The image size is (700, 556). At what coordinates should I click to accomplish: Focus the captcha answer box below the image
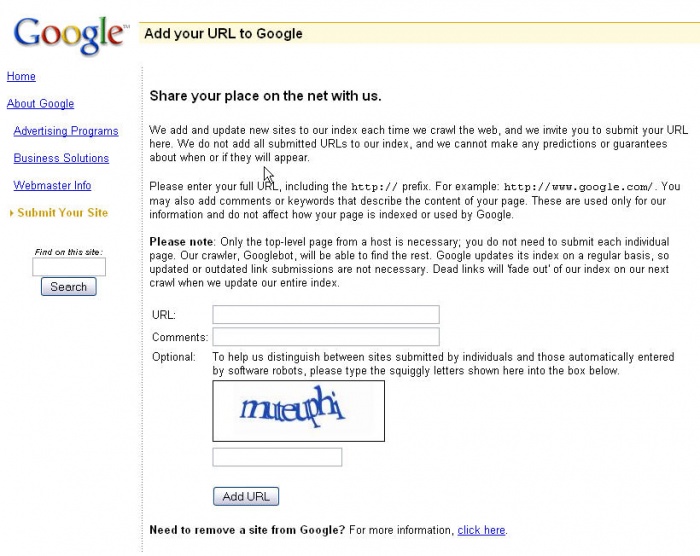(x=277, y=457)
